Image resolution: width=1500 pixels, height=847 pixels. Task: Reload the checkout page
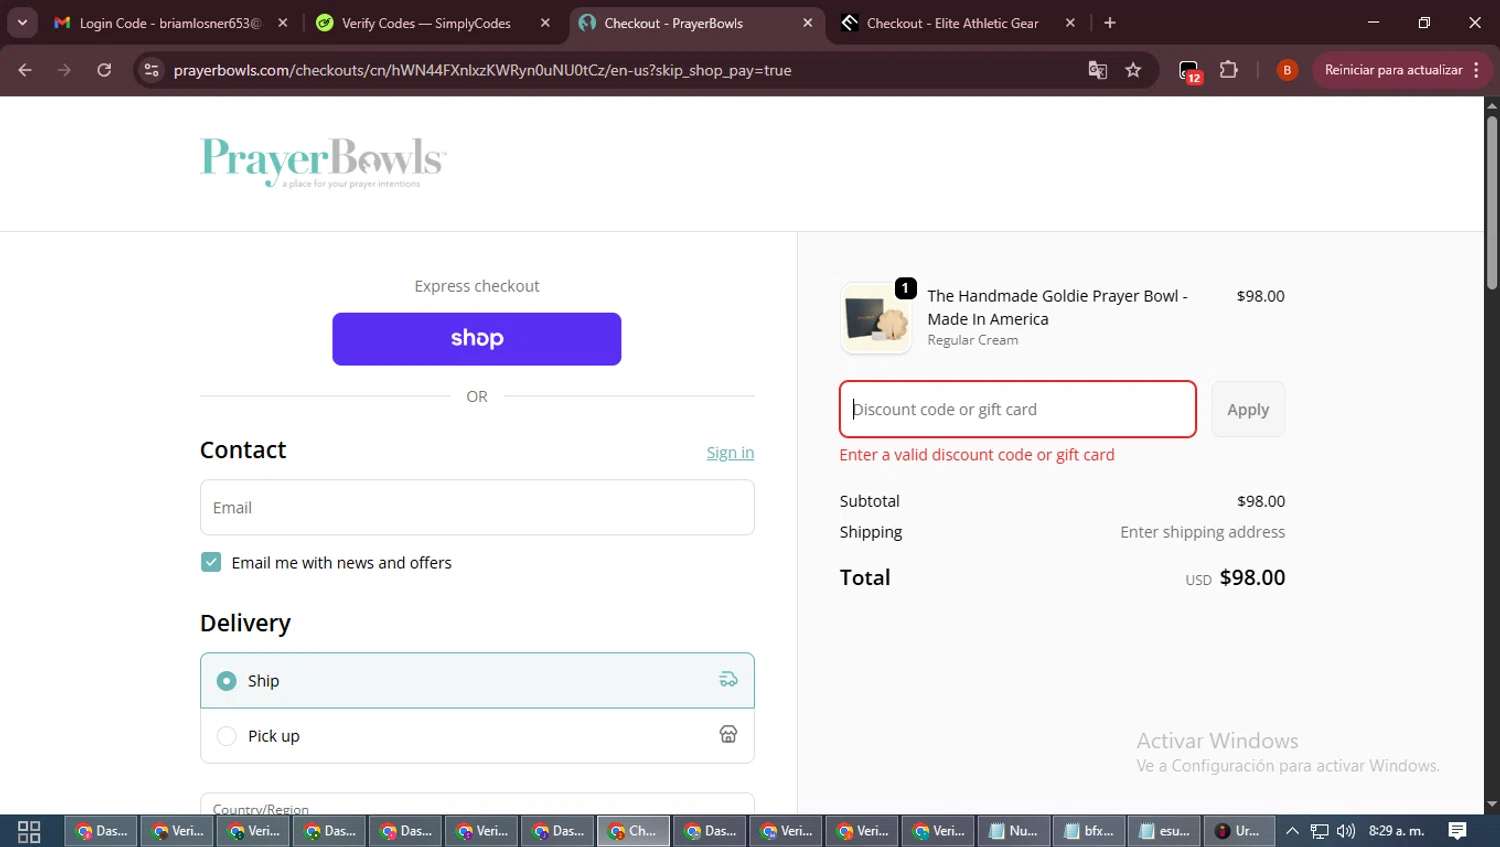coord(104,70)
